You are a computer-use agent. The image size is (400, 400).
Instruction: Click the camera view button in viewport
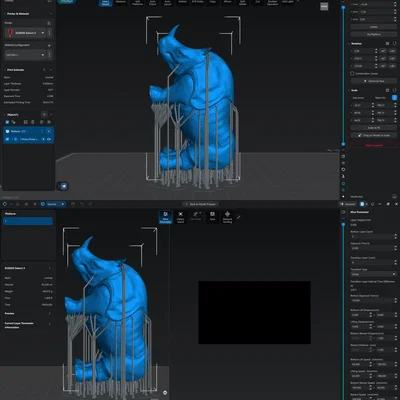coord(63,186)
